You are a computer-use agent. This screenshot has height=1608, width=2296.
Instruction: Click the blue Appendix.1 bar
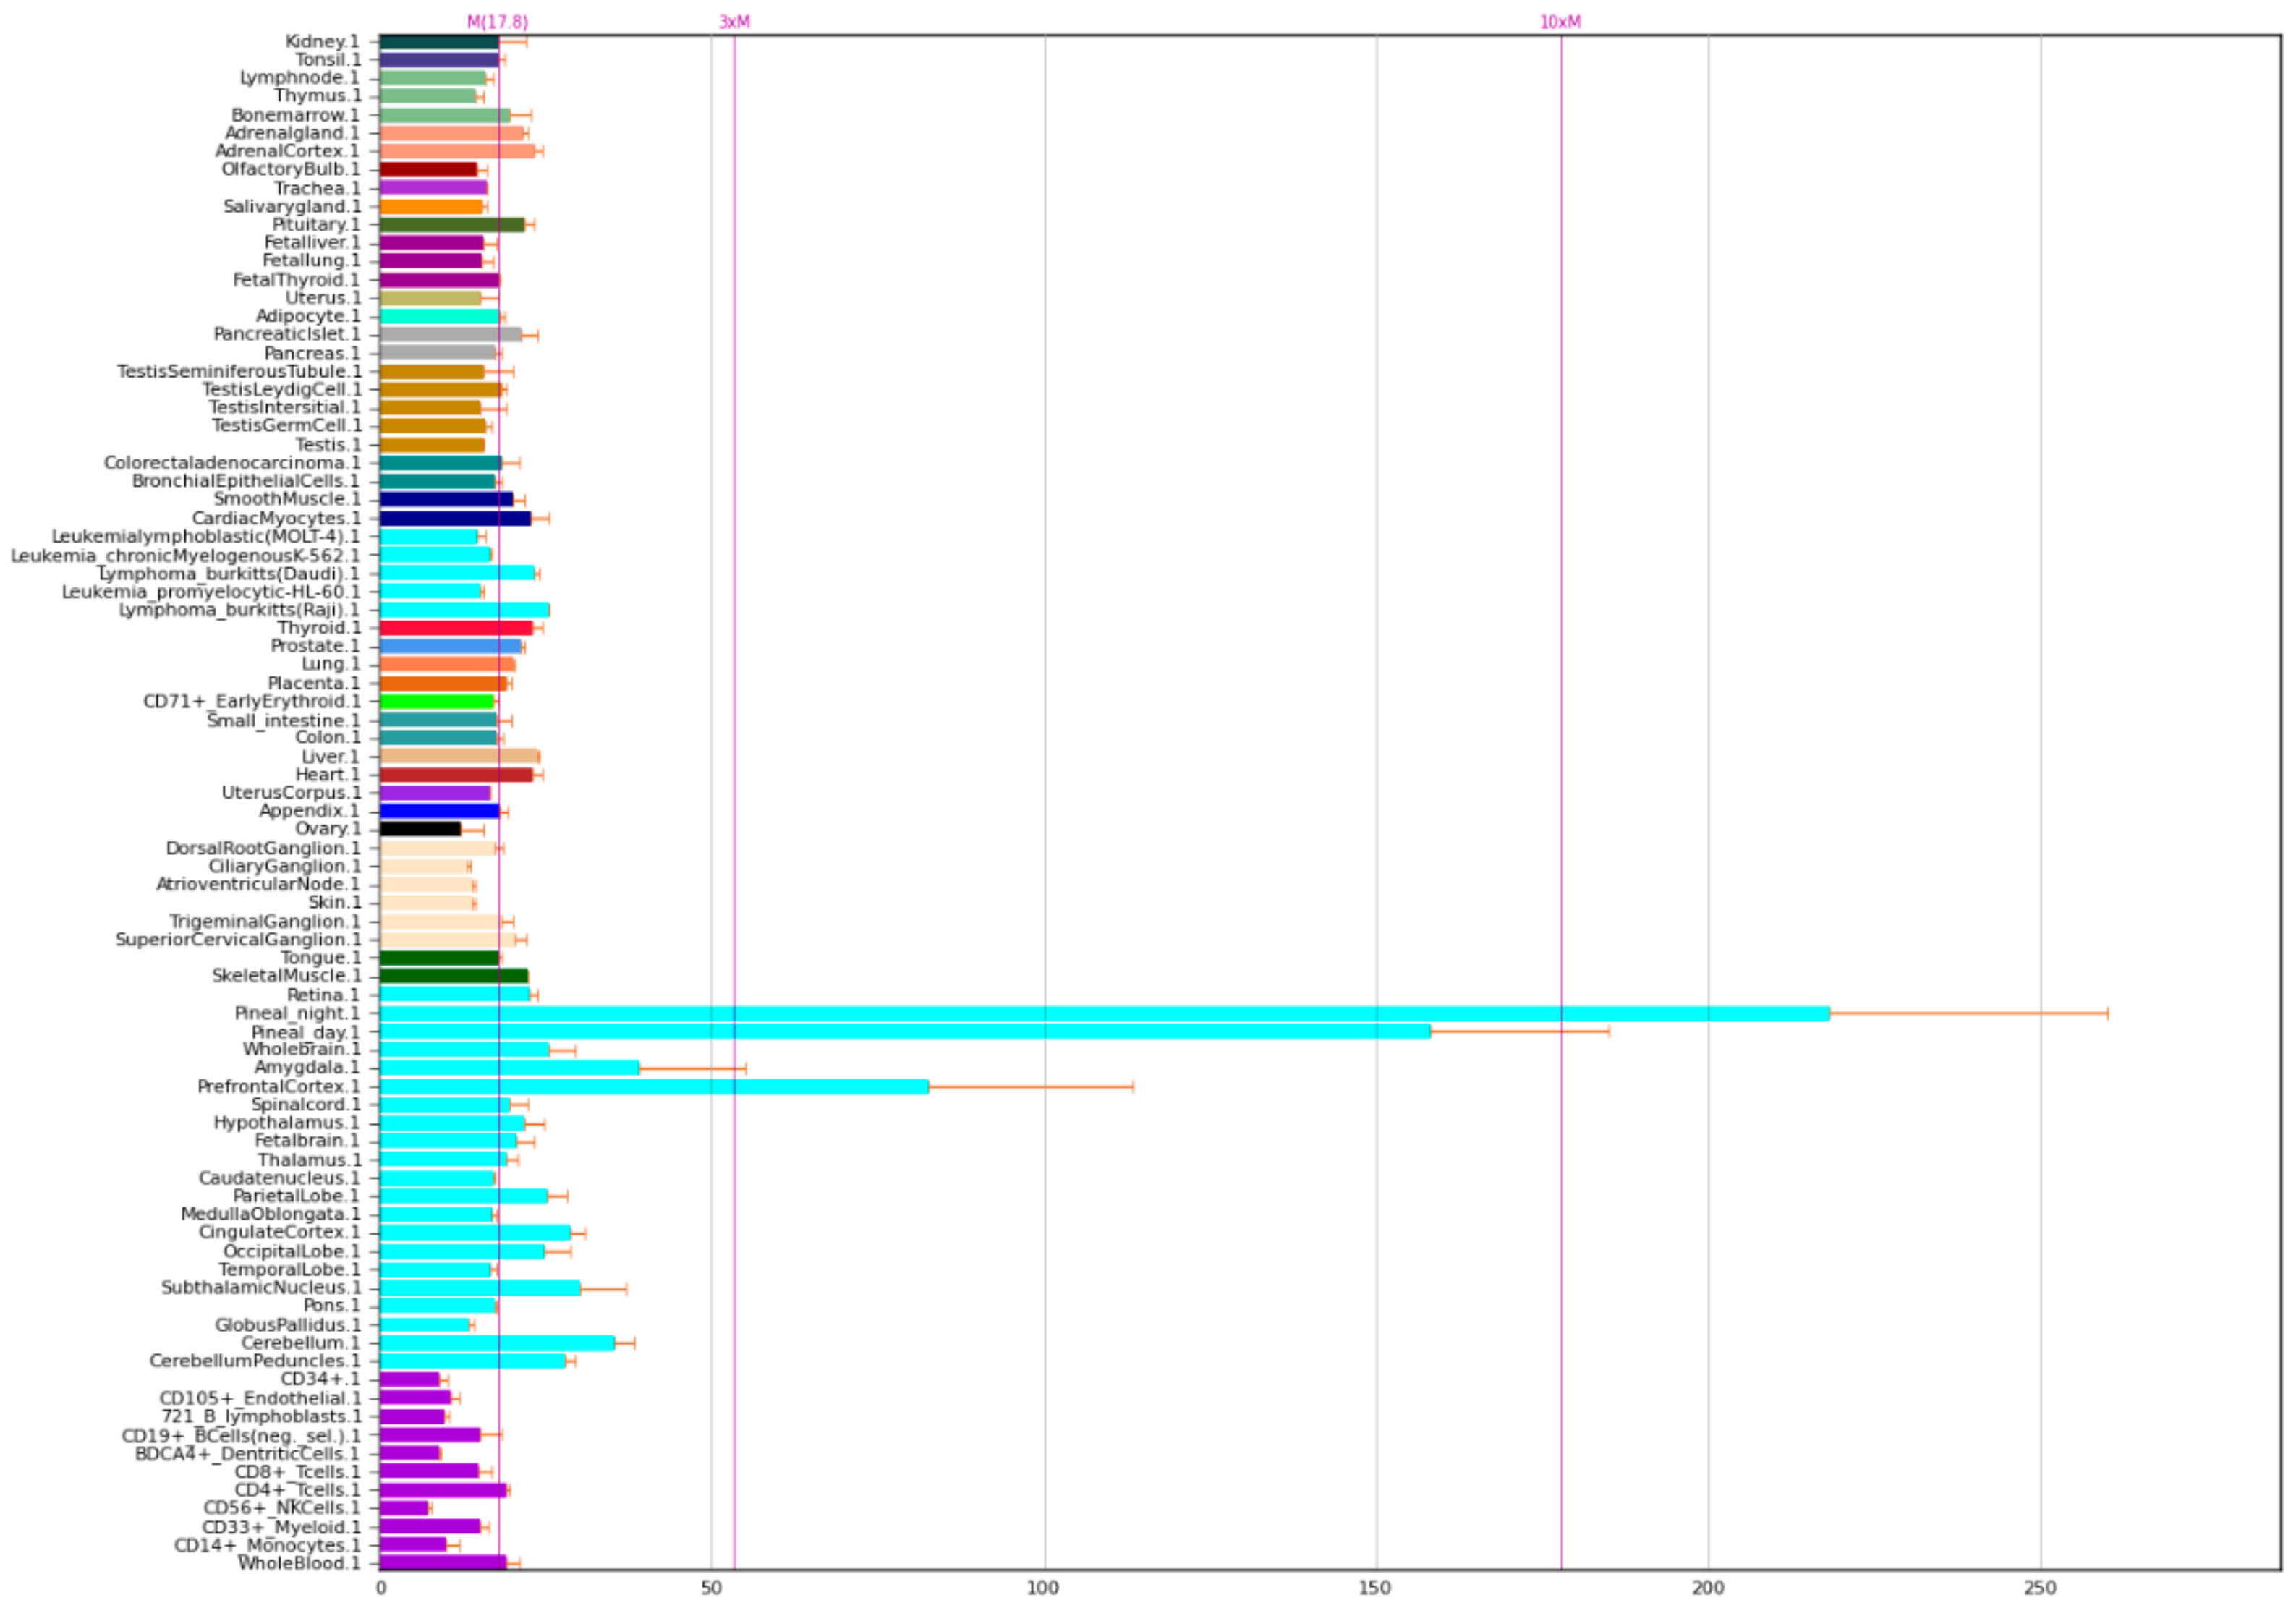click(x=438, y=811)
